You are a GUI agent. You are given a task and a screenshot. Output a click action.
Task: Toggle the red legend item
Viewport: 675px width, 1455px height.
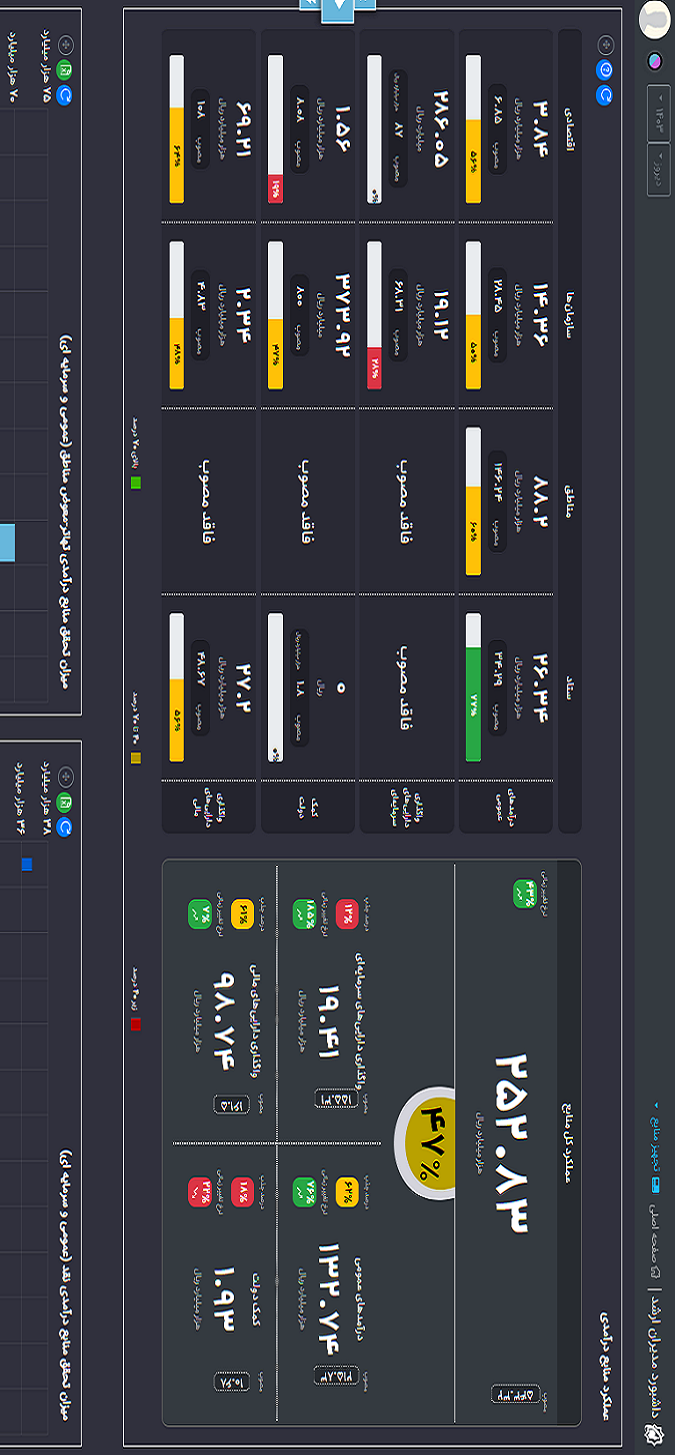pos(136,1023)
